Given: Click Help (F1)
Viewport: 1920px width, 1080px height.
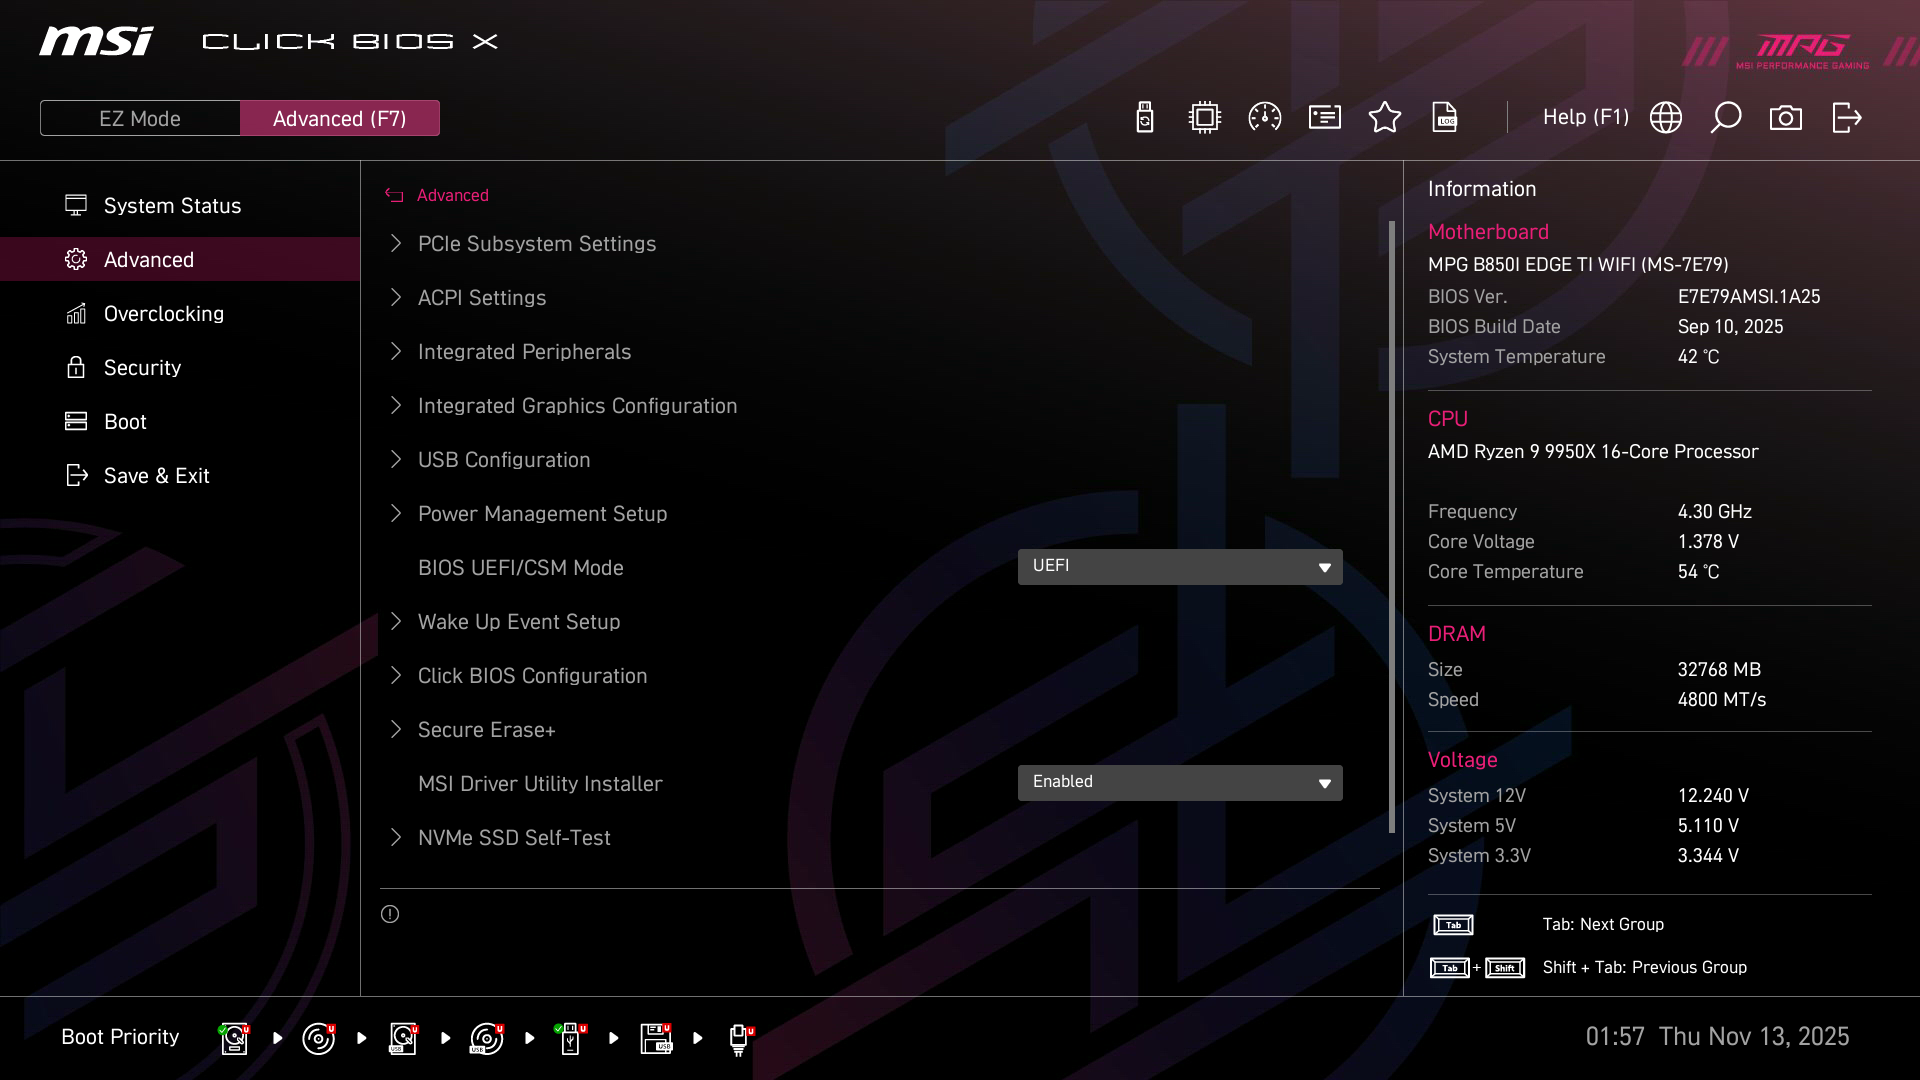Looking at the screenshot, I should (1585, 118).
